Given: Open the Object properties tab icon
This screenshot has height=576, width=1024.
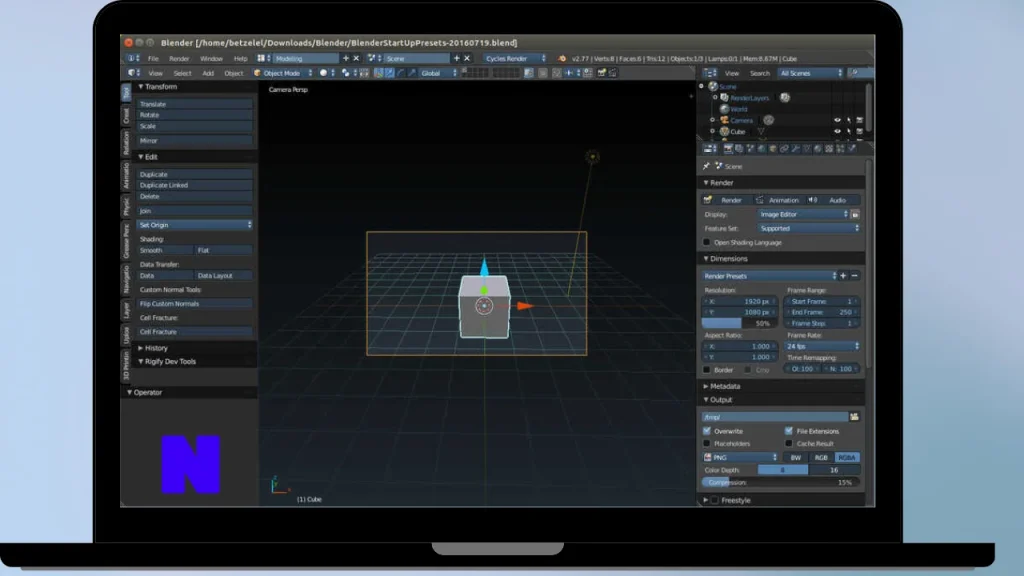Looking at the screenshot, I should tap(773, 149).
